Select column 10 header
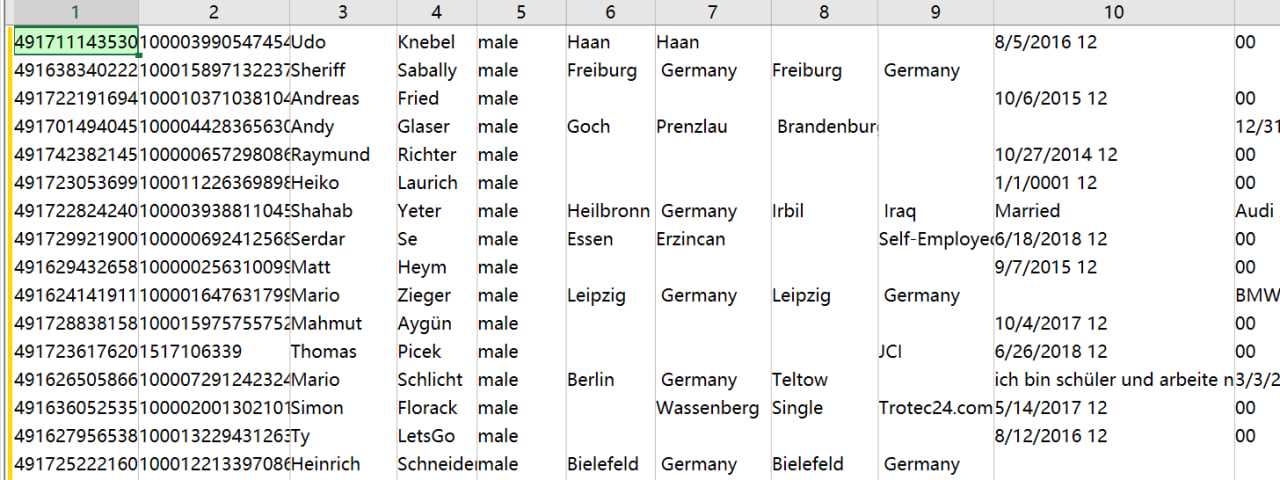 1114,13
